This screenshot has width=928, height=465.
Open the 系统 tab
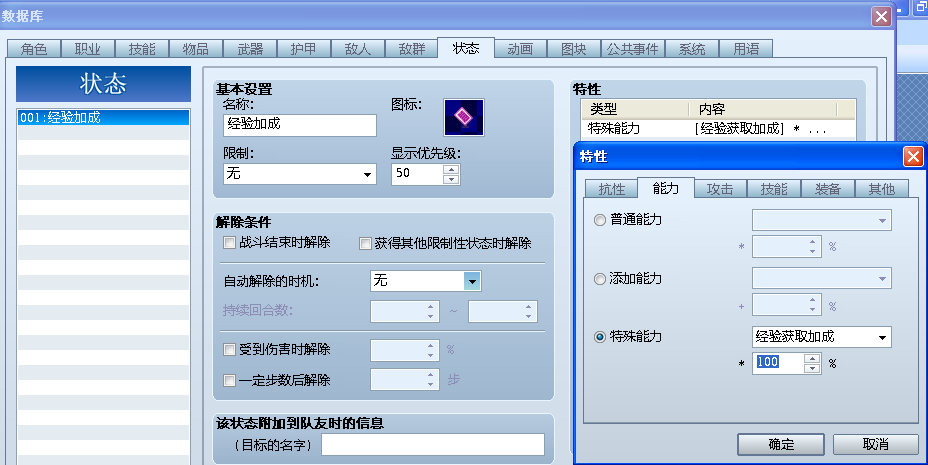pos(692,49)
